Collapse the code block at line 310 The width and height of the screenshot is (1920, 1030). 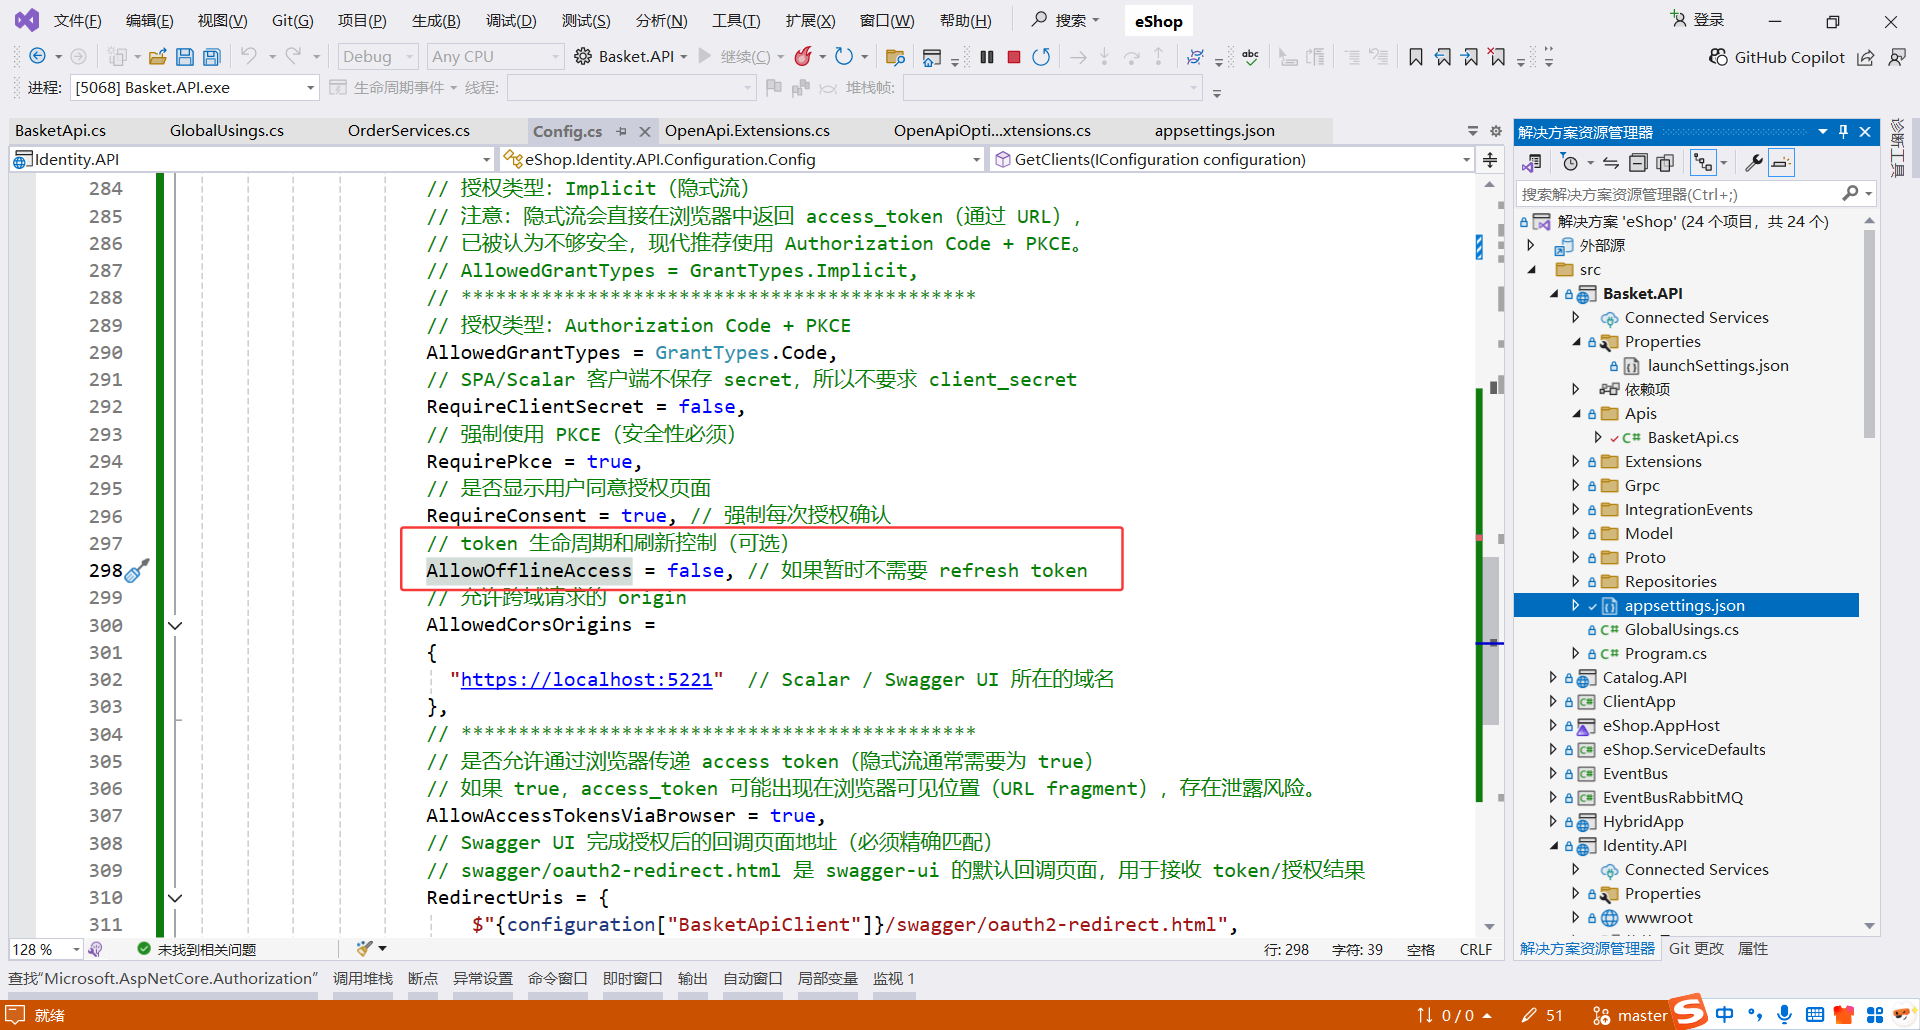coord(175,898)
